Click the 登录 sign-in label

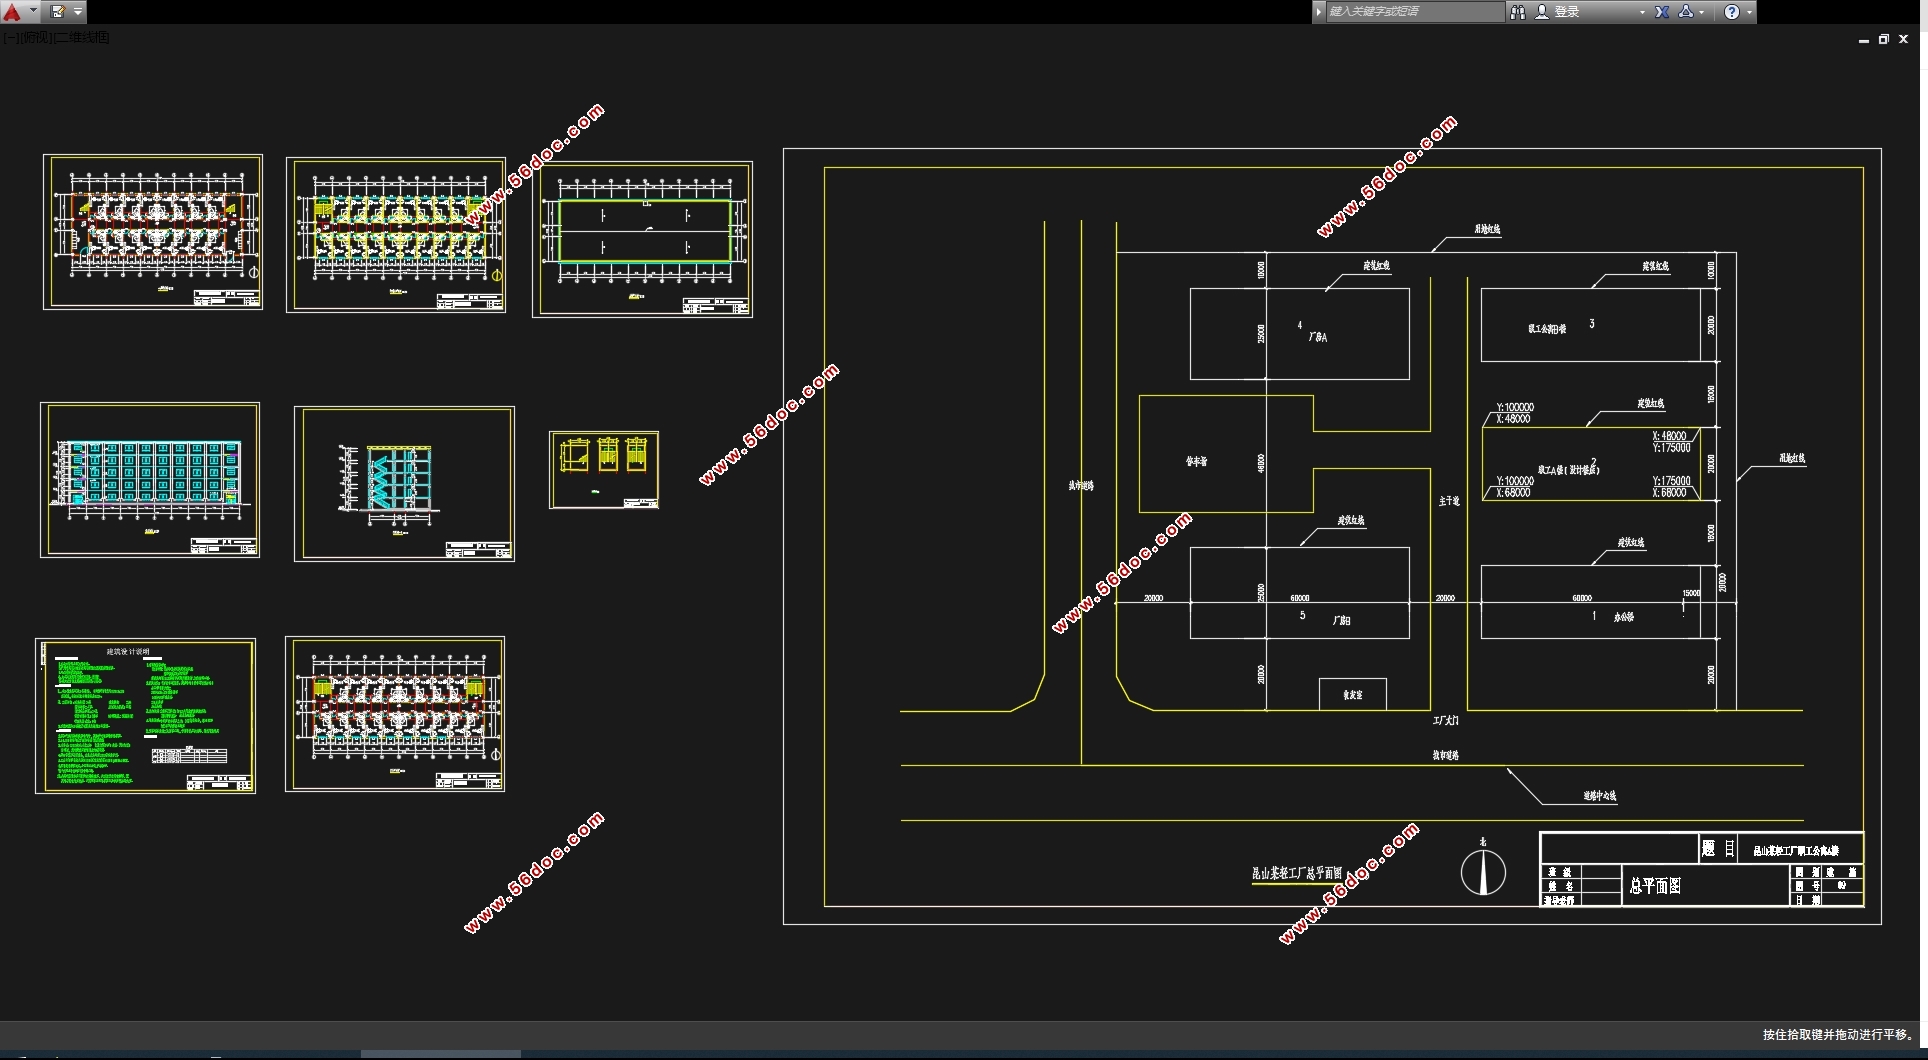click(x=1567, y=12)
